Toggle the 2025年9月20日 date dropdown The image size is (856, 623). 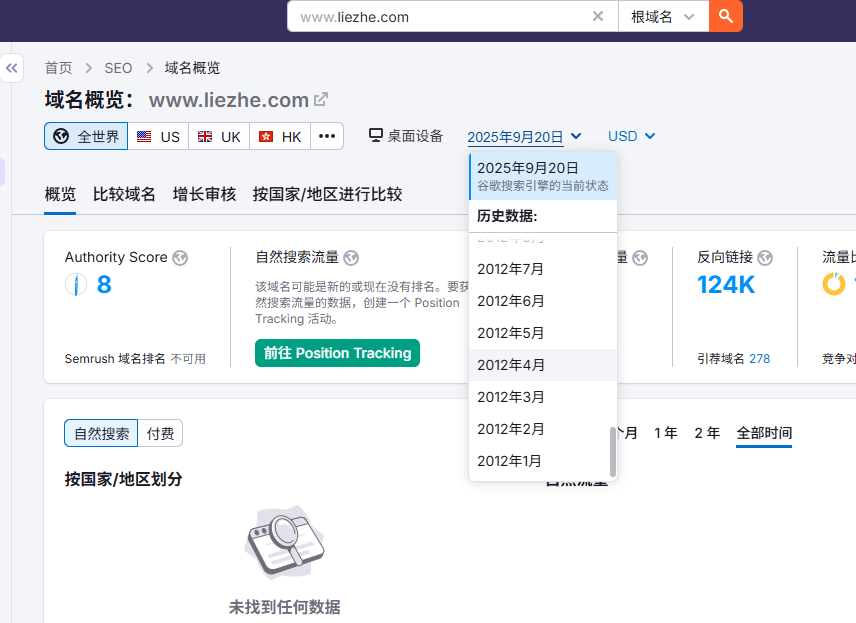click(524, 137)
